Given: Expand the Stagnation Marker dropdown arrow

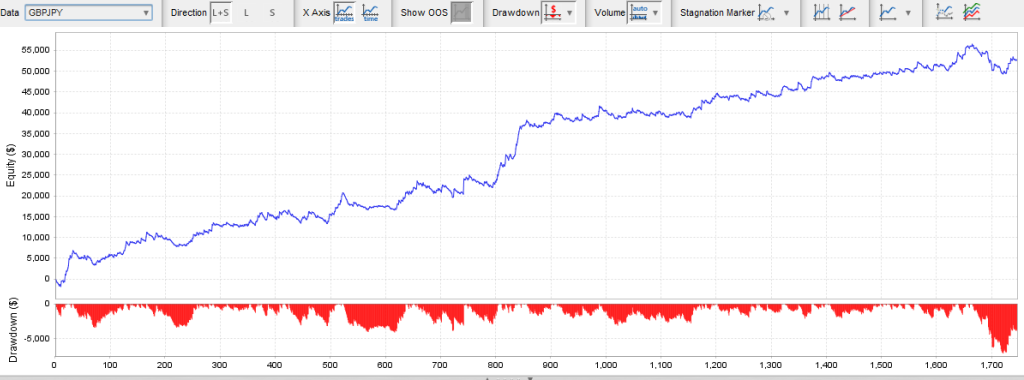Looking at the screenshot, I should point(786,12).
